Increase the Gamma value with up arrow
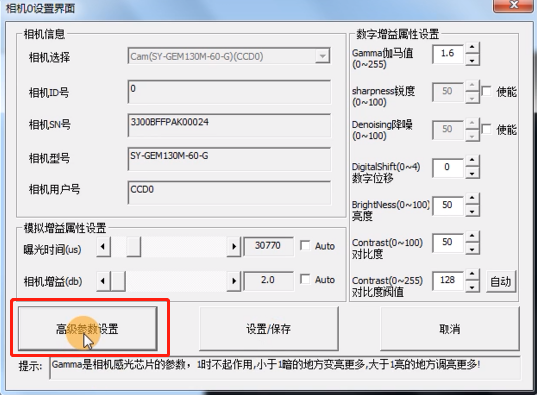This screenshot has width=537, height=395. click(472, 48)
